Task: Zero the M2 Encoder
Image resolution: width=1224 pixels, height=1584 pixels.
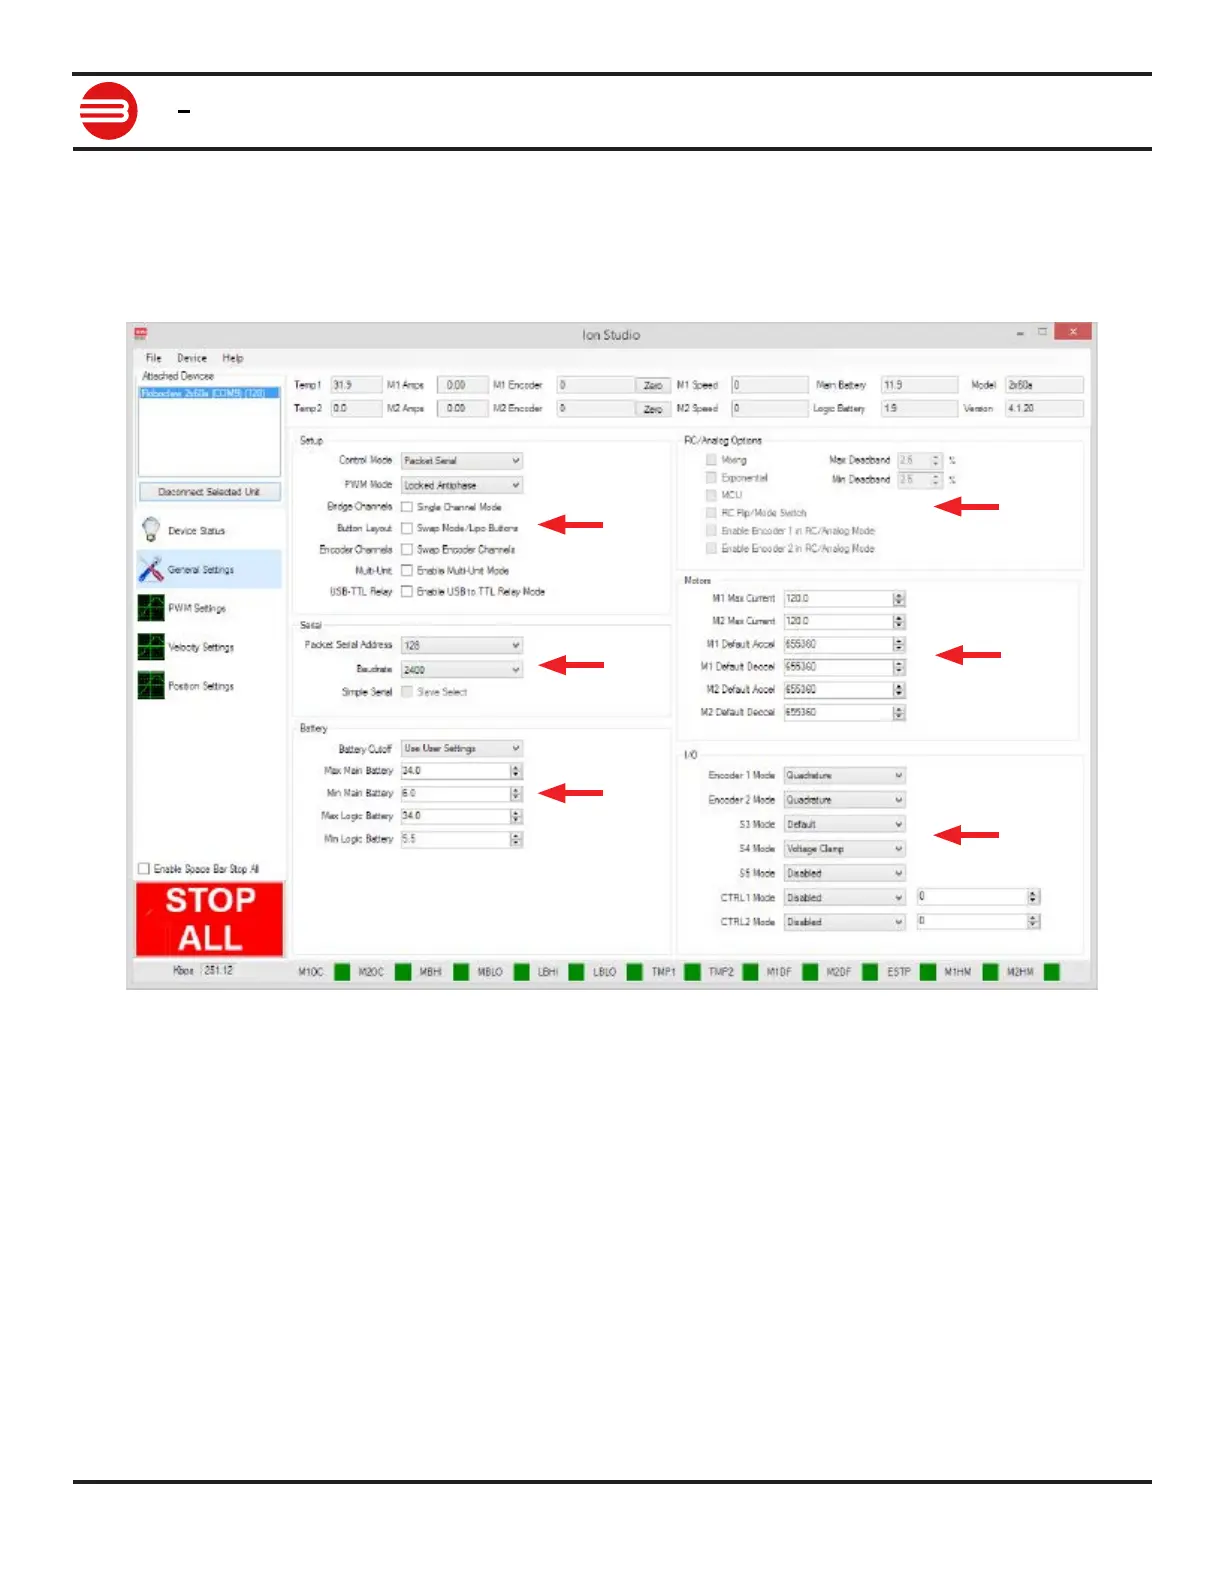Action: [653, 408]
